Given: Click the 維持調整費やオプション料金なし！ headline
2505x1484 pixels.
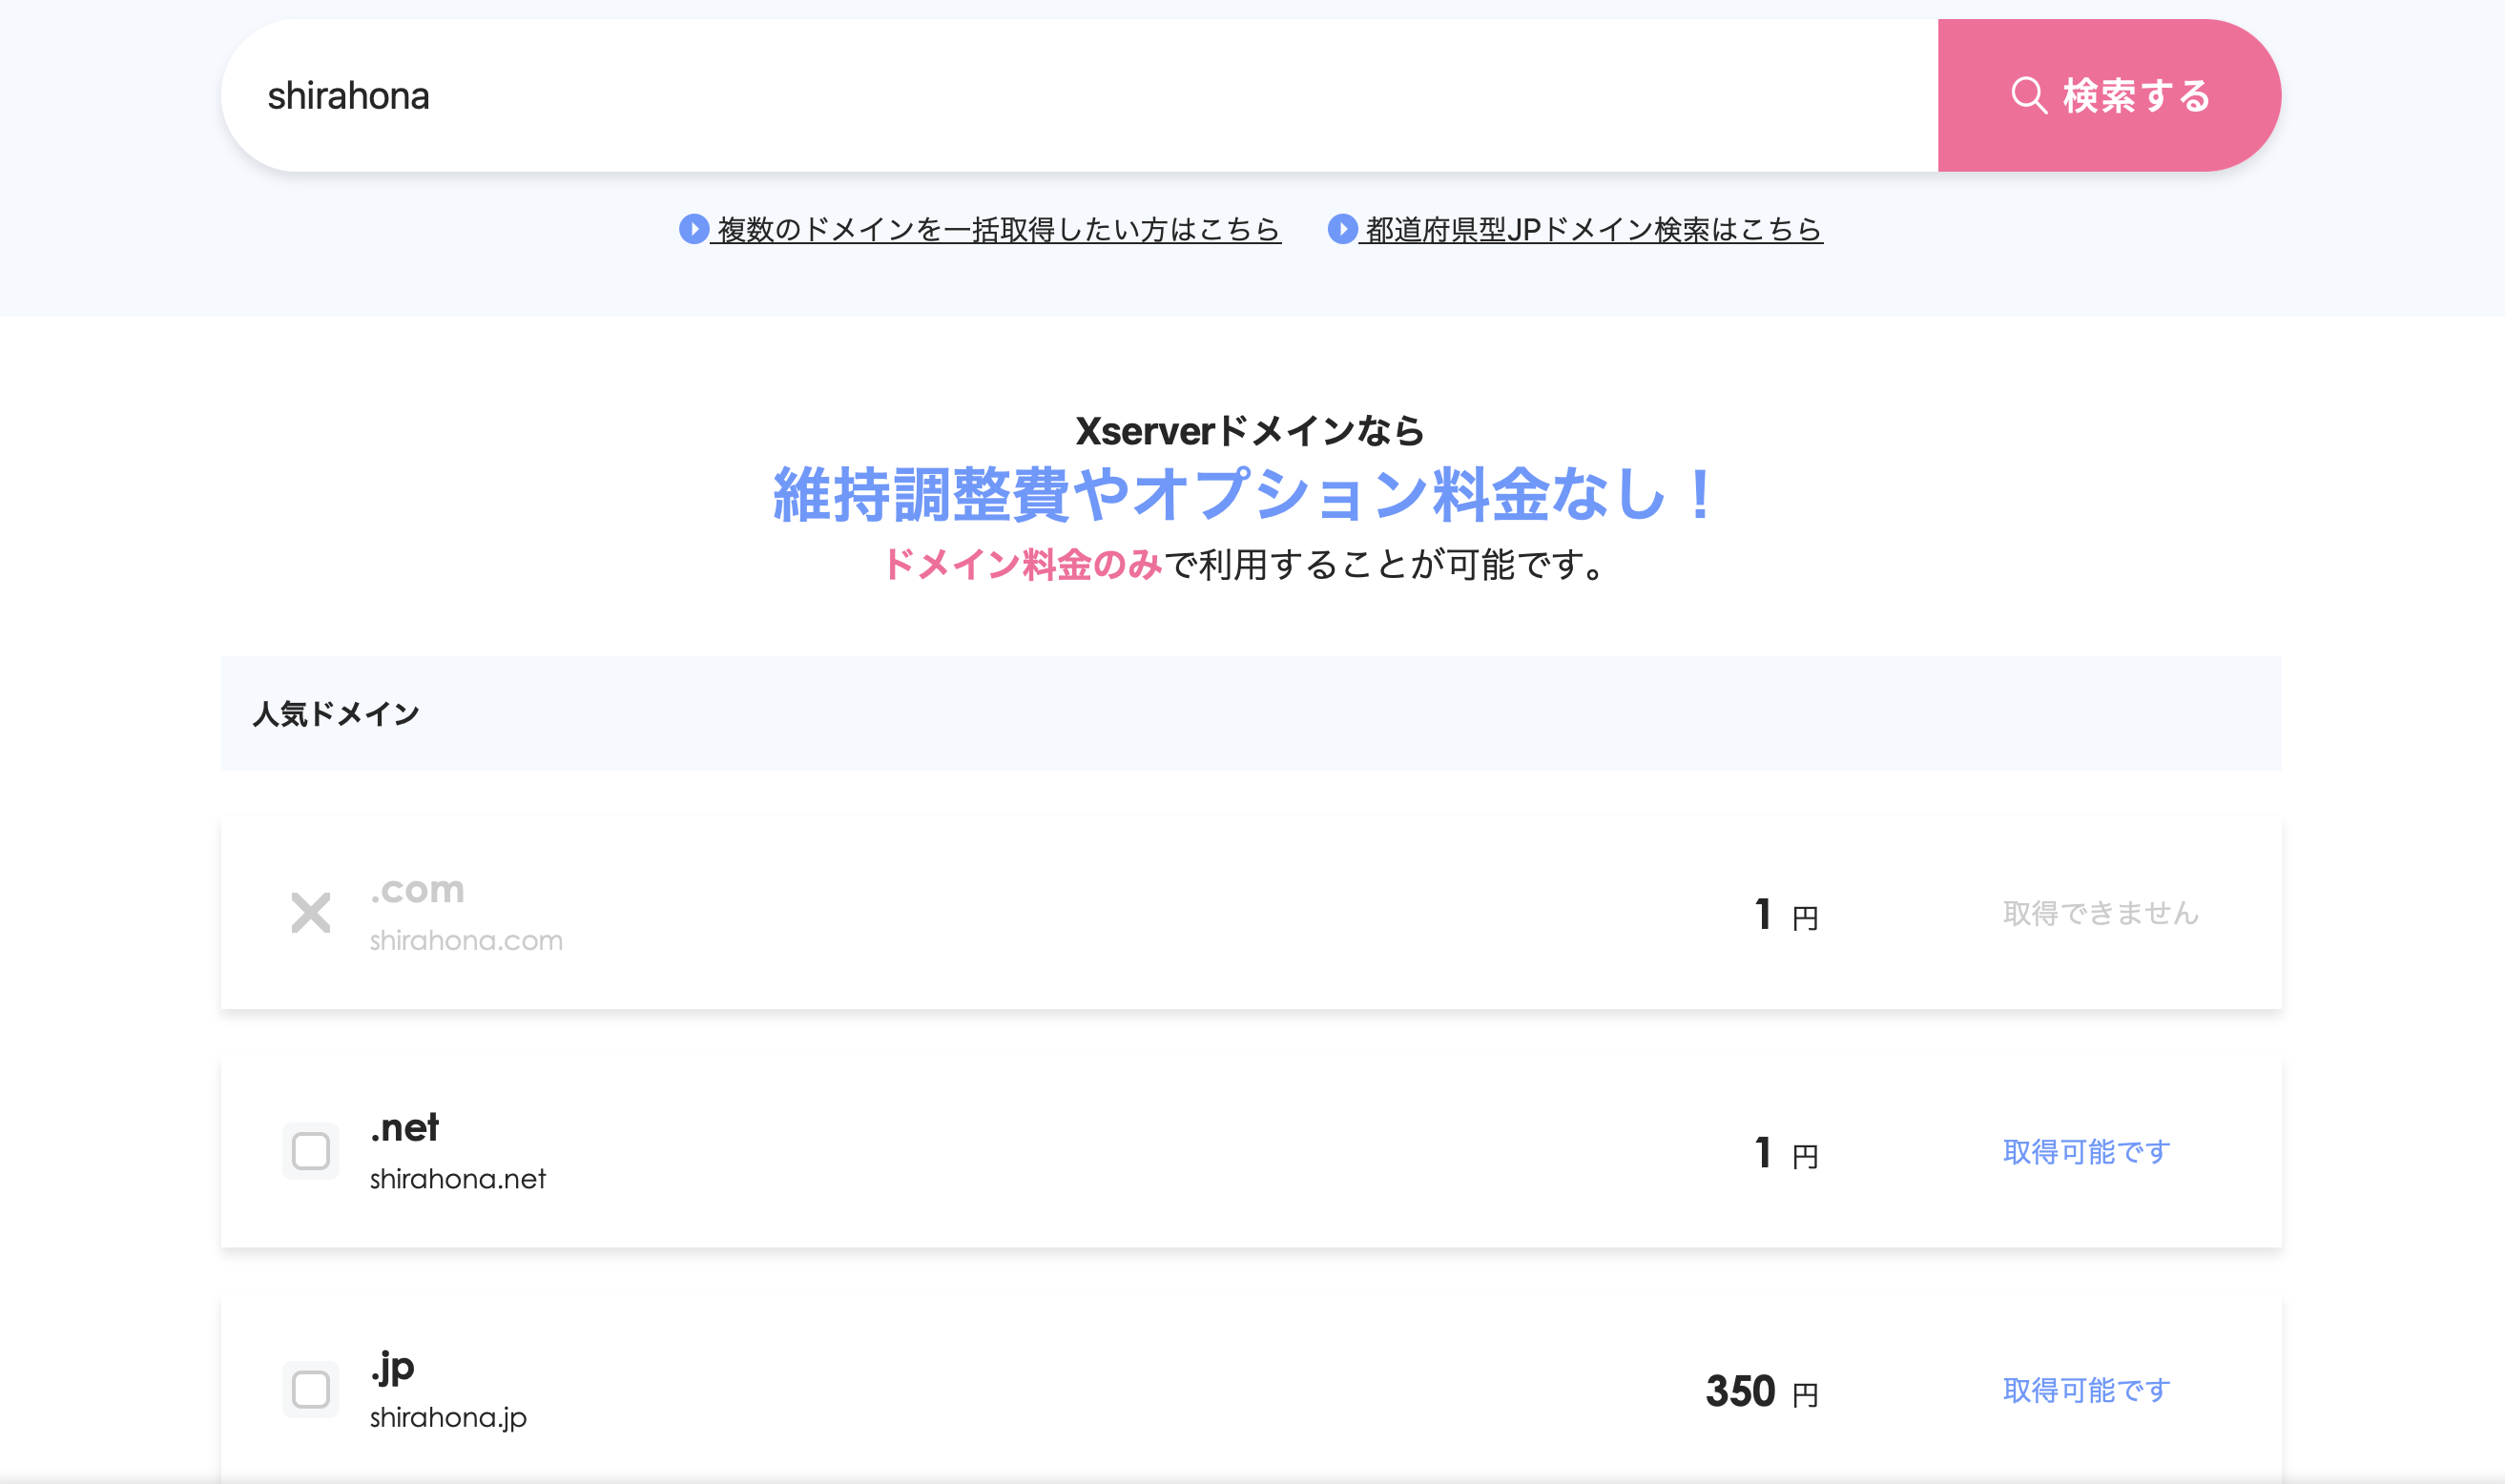Looking at the screenshot, I should pos(1245,495).
